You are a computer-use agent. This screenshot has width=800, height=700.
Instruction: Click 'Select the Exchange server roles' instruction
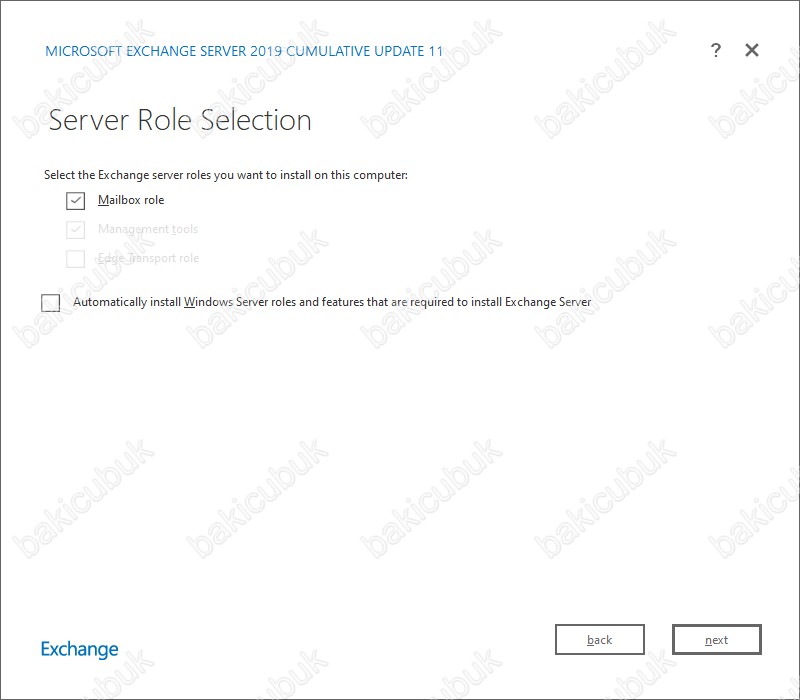226,175
